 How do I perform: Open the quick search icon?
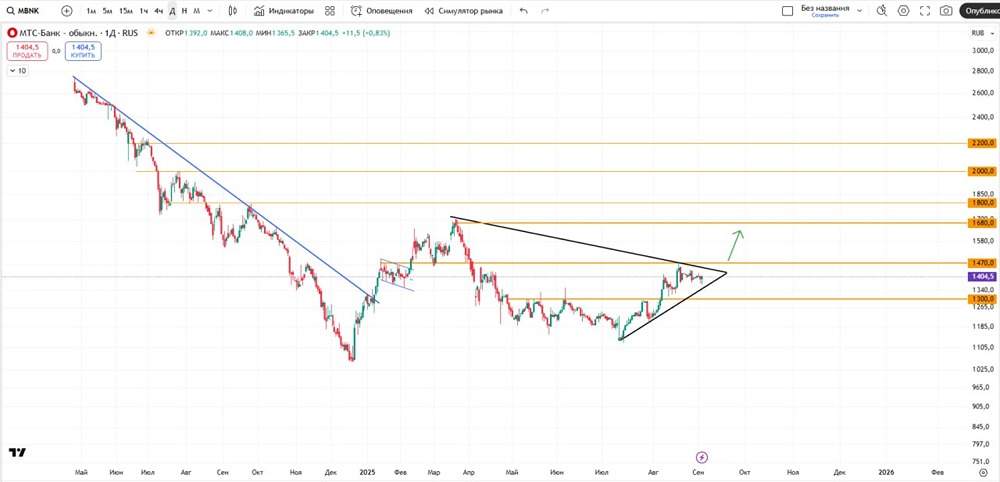882,11
